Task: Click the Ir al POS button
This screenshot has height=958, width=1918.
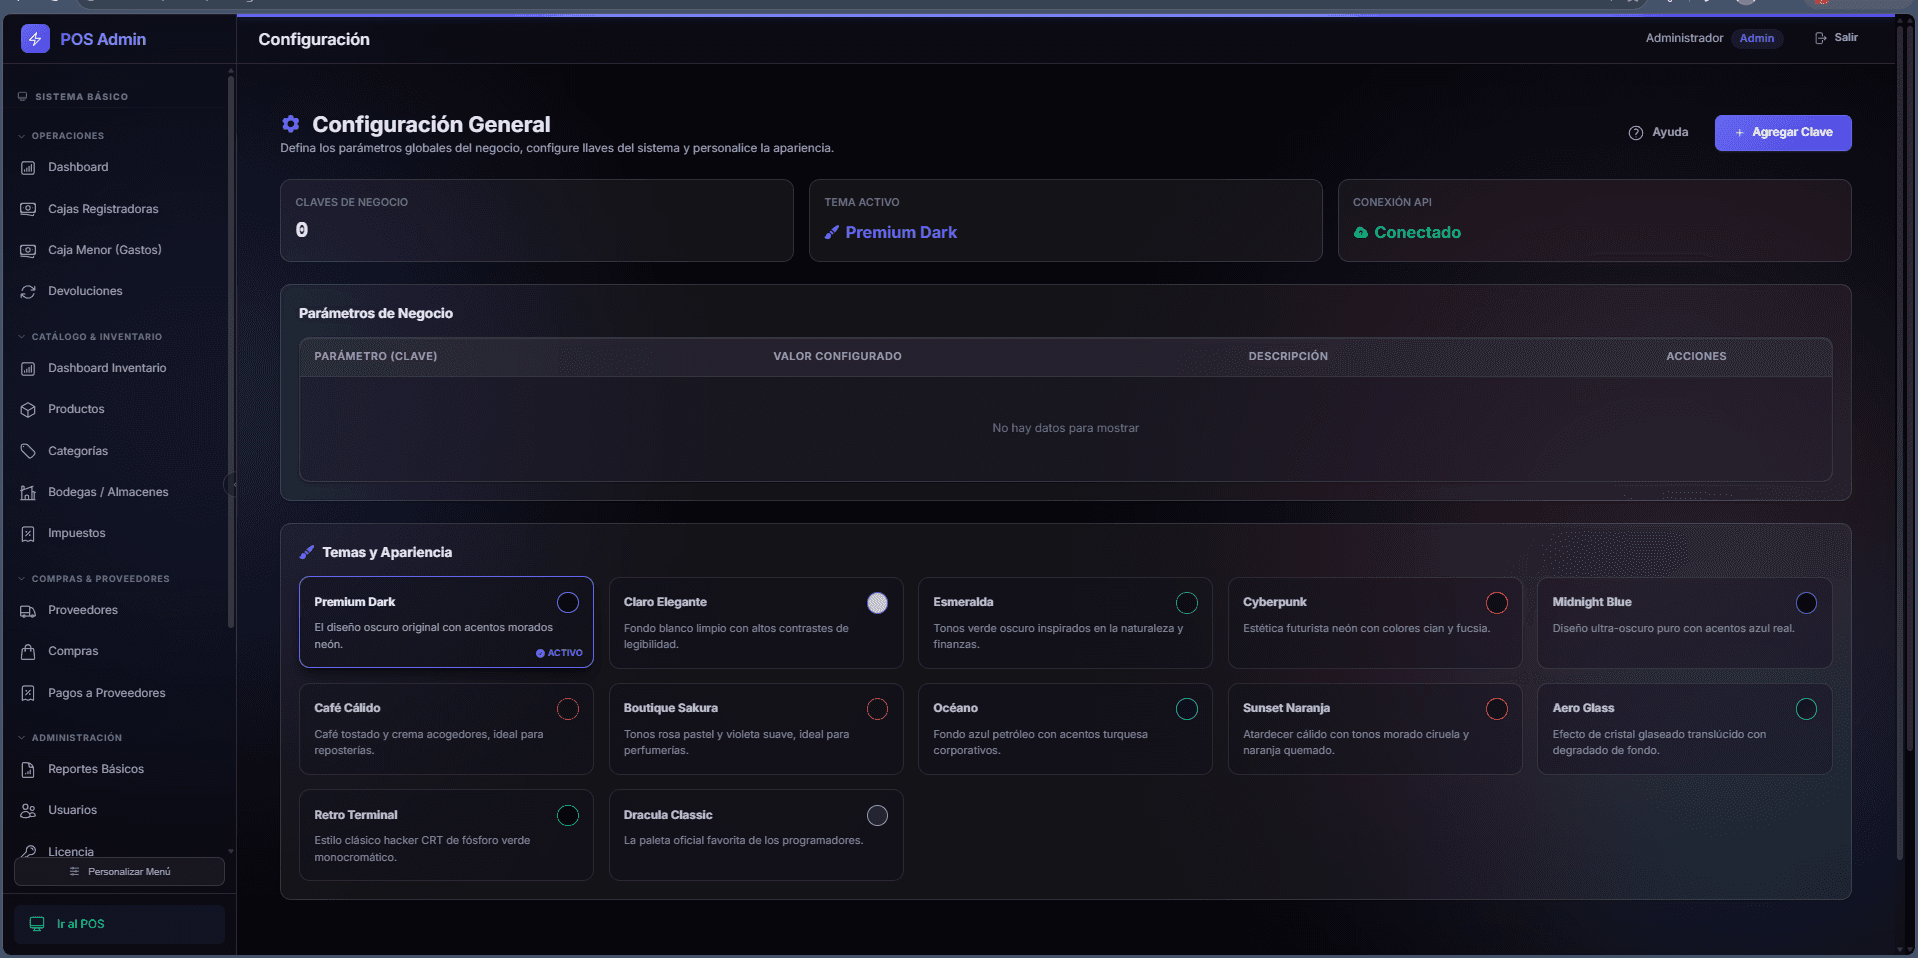Action: point(119,924)
